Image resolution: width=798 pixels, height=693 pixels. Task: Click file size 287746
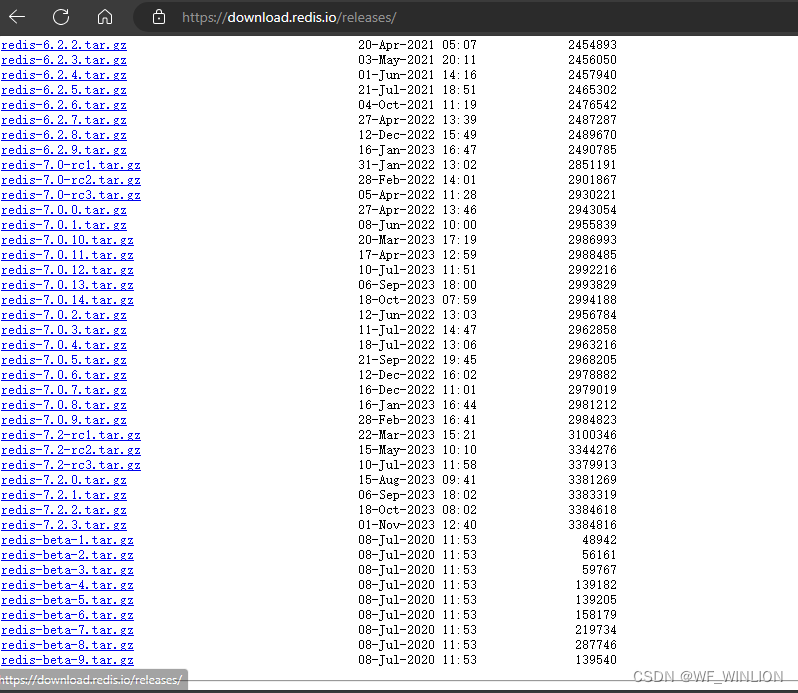[x=596, y=645]
